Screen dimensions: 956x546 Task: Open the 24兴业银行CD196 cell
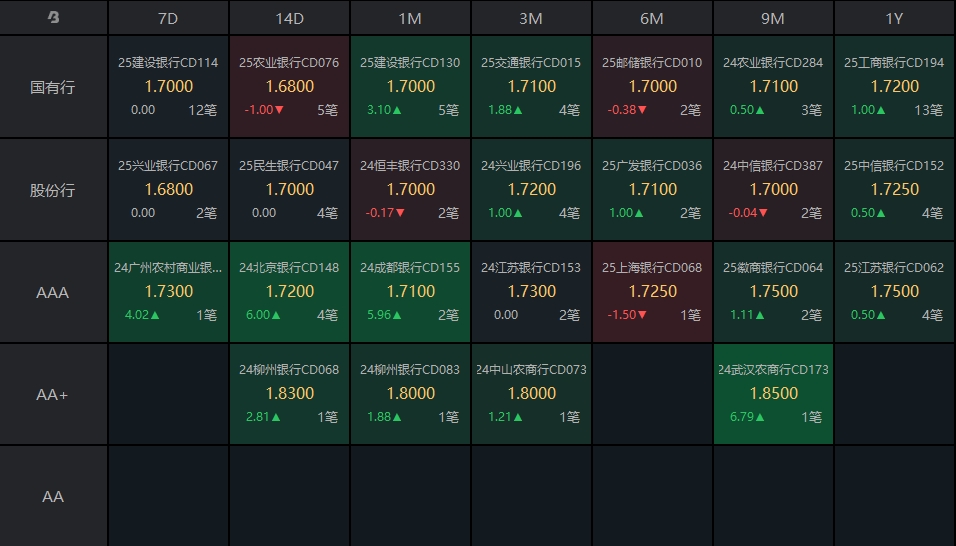click(531, 190)
